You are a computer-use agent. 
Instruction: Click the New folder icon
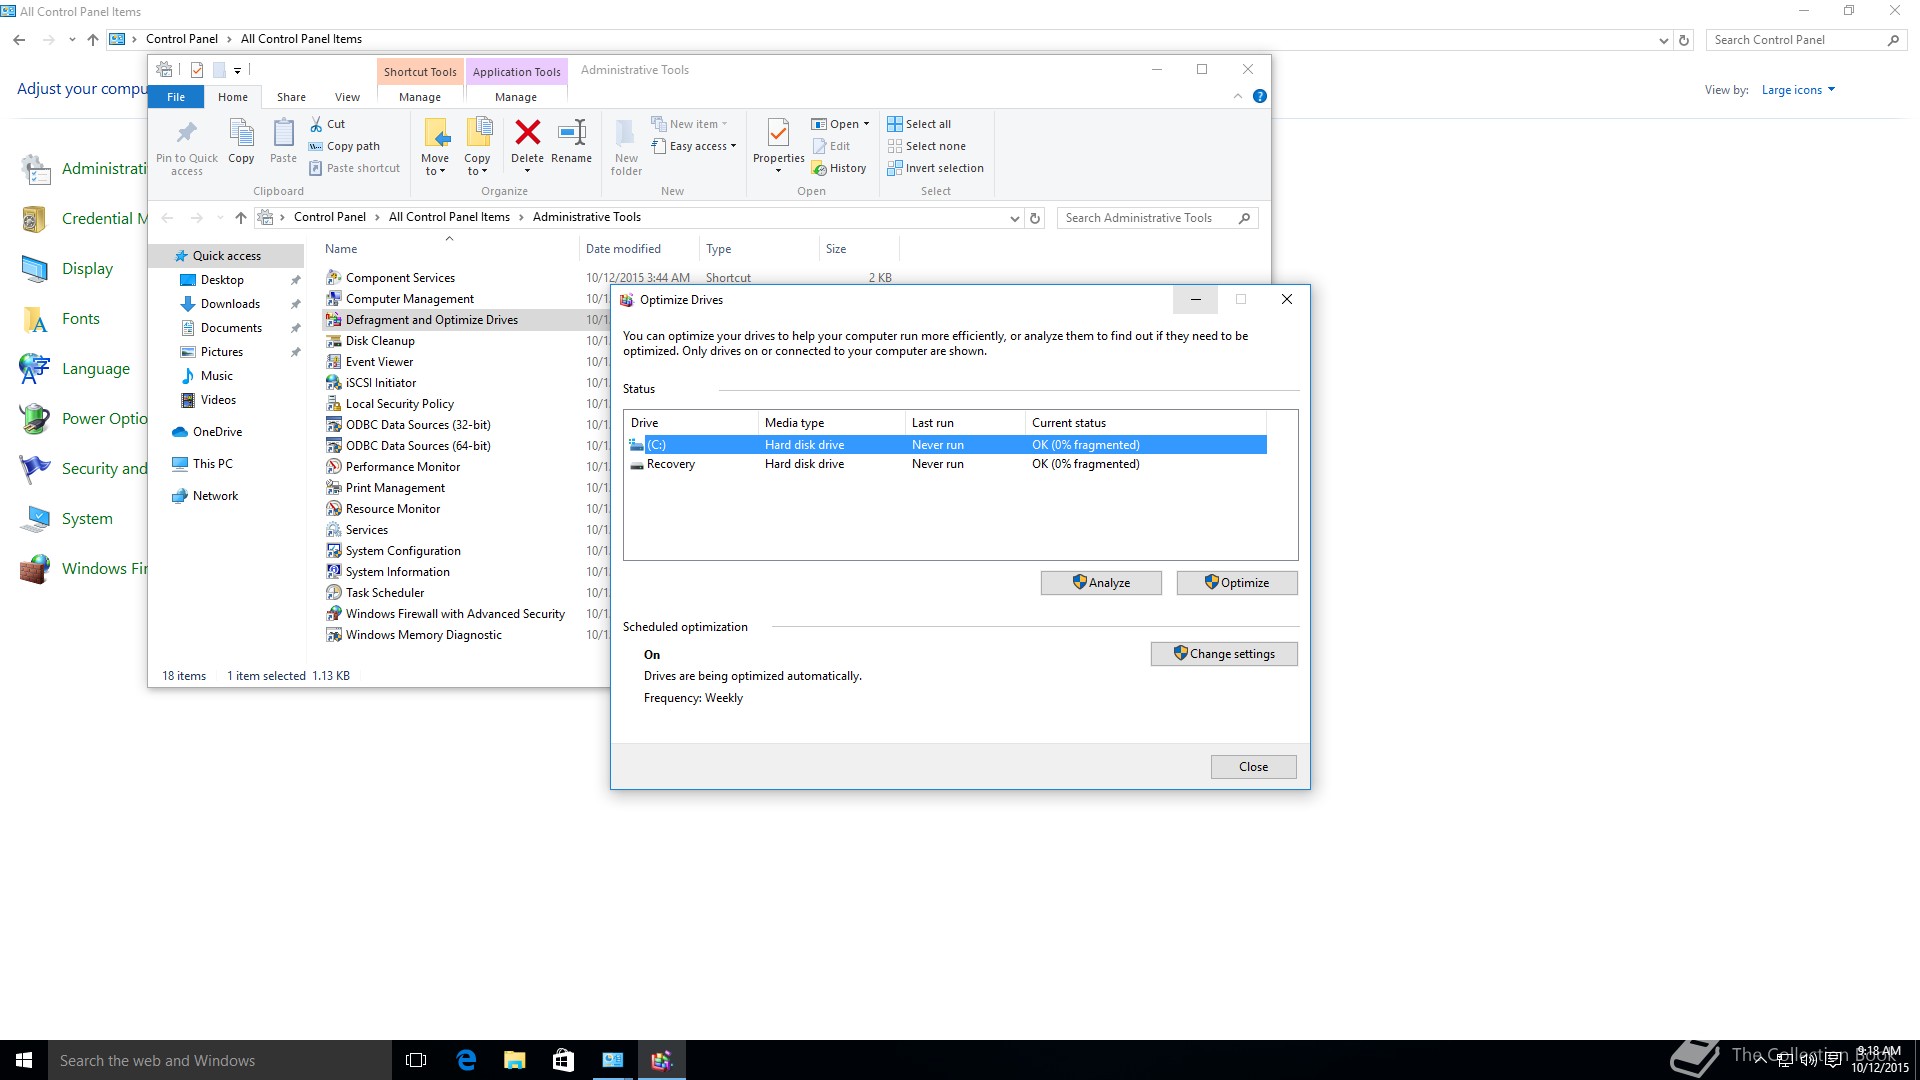coord(626,133)
